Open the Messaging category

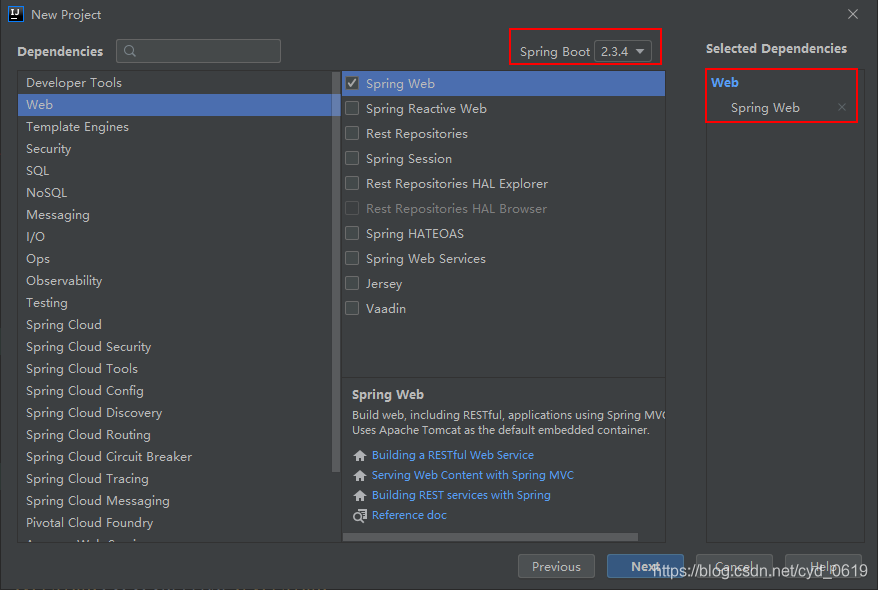point(175,214)
